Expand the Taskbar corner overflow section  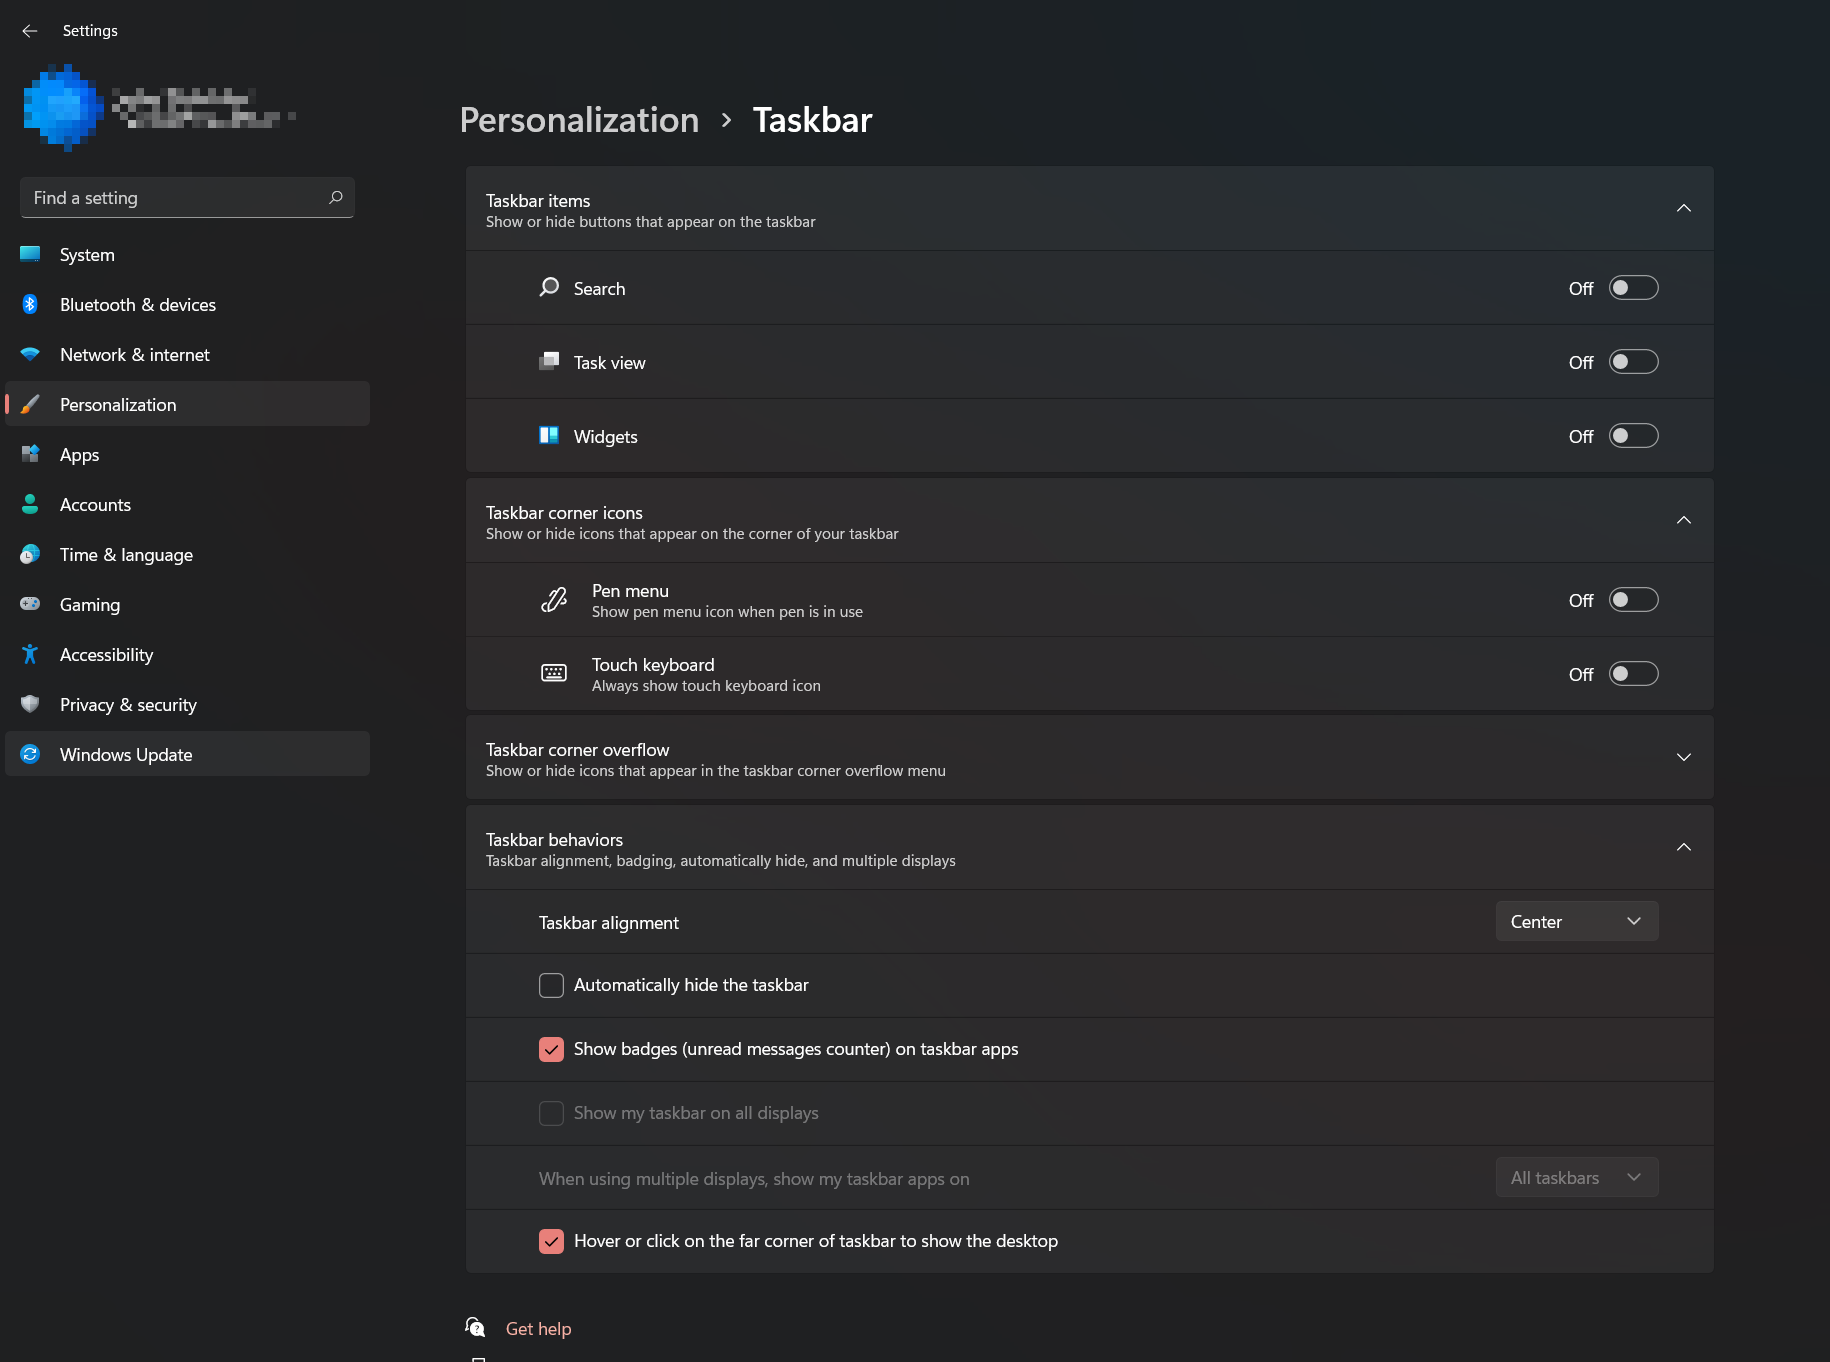pos(1684,757)
